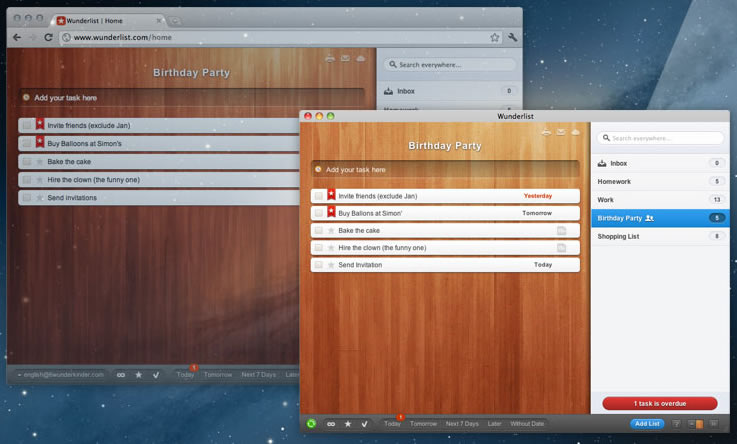
Task: Click the 1 task is overdue button
Action: pos(660,404)
